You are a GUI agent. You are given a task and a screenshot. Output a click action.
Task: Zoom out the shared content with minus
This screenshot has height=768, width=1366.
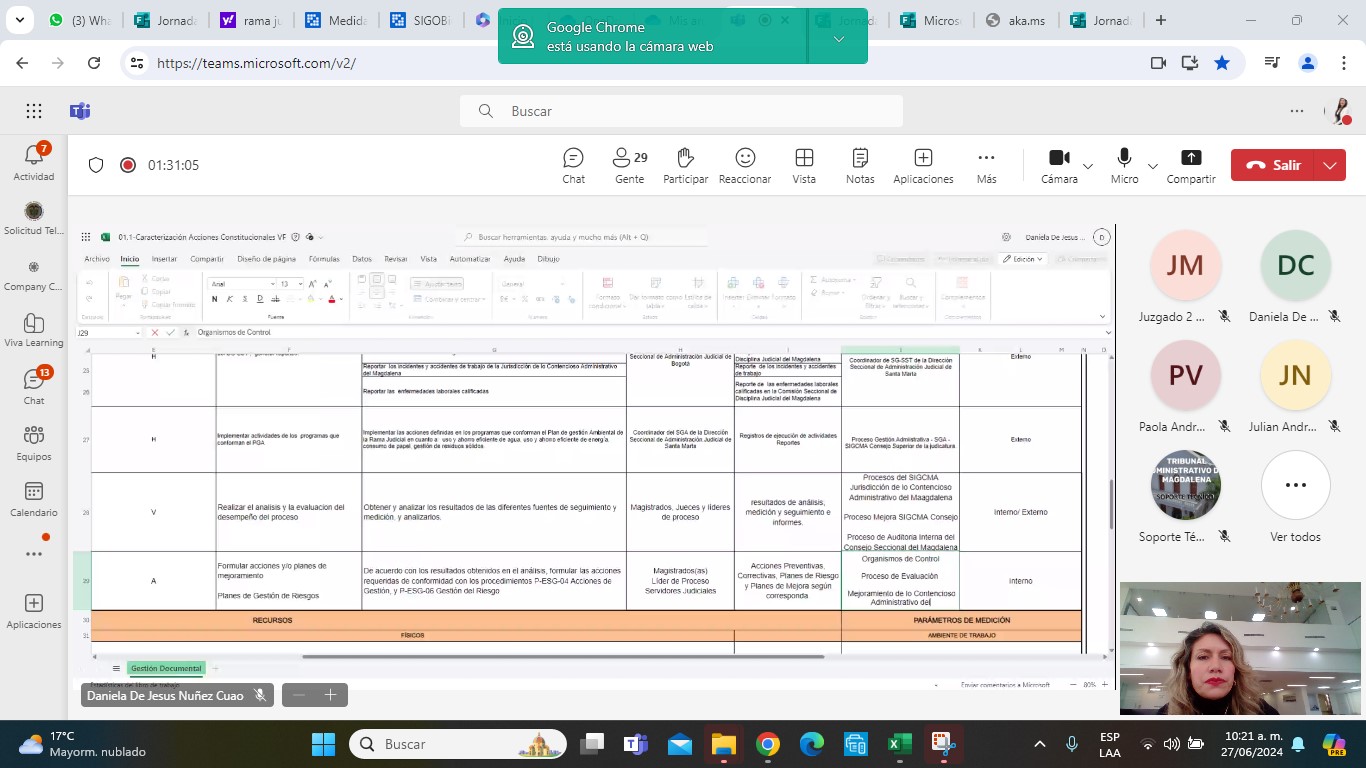coord(298,695)
